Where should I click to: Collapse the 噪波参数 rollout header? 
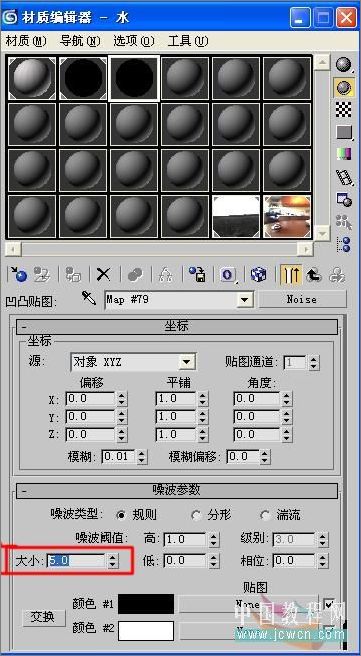(177, 490)
